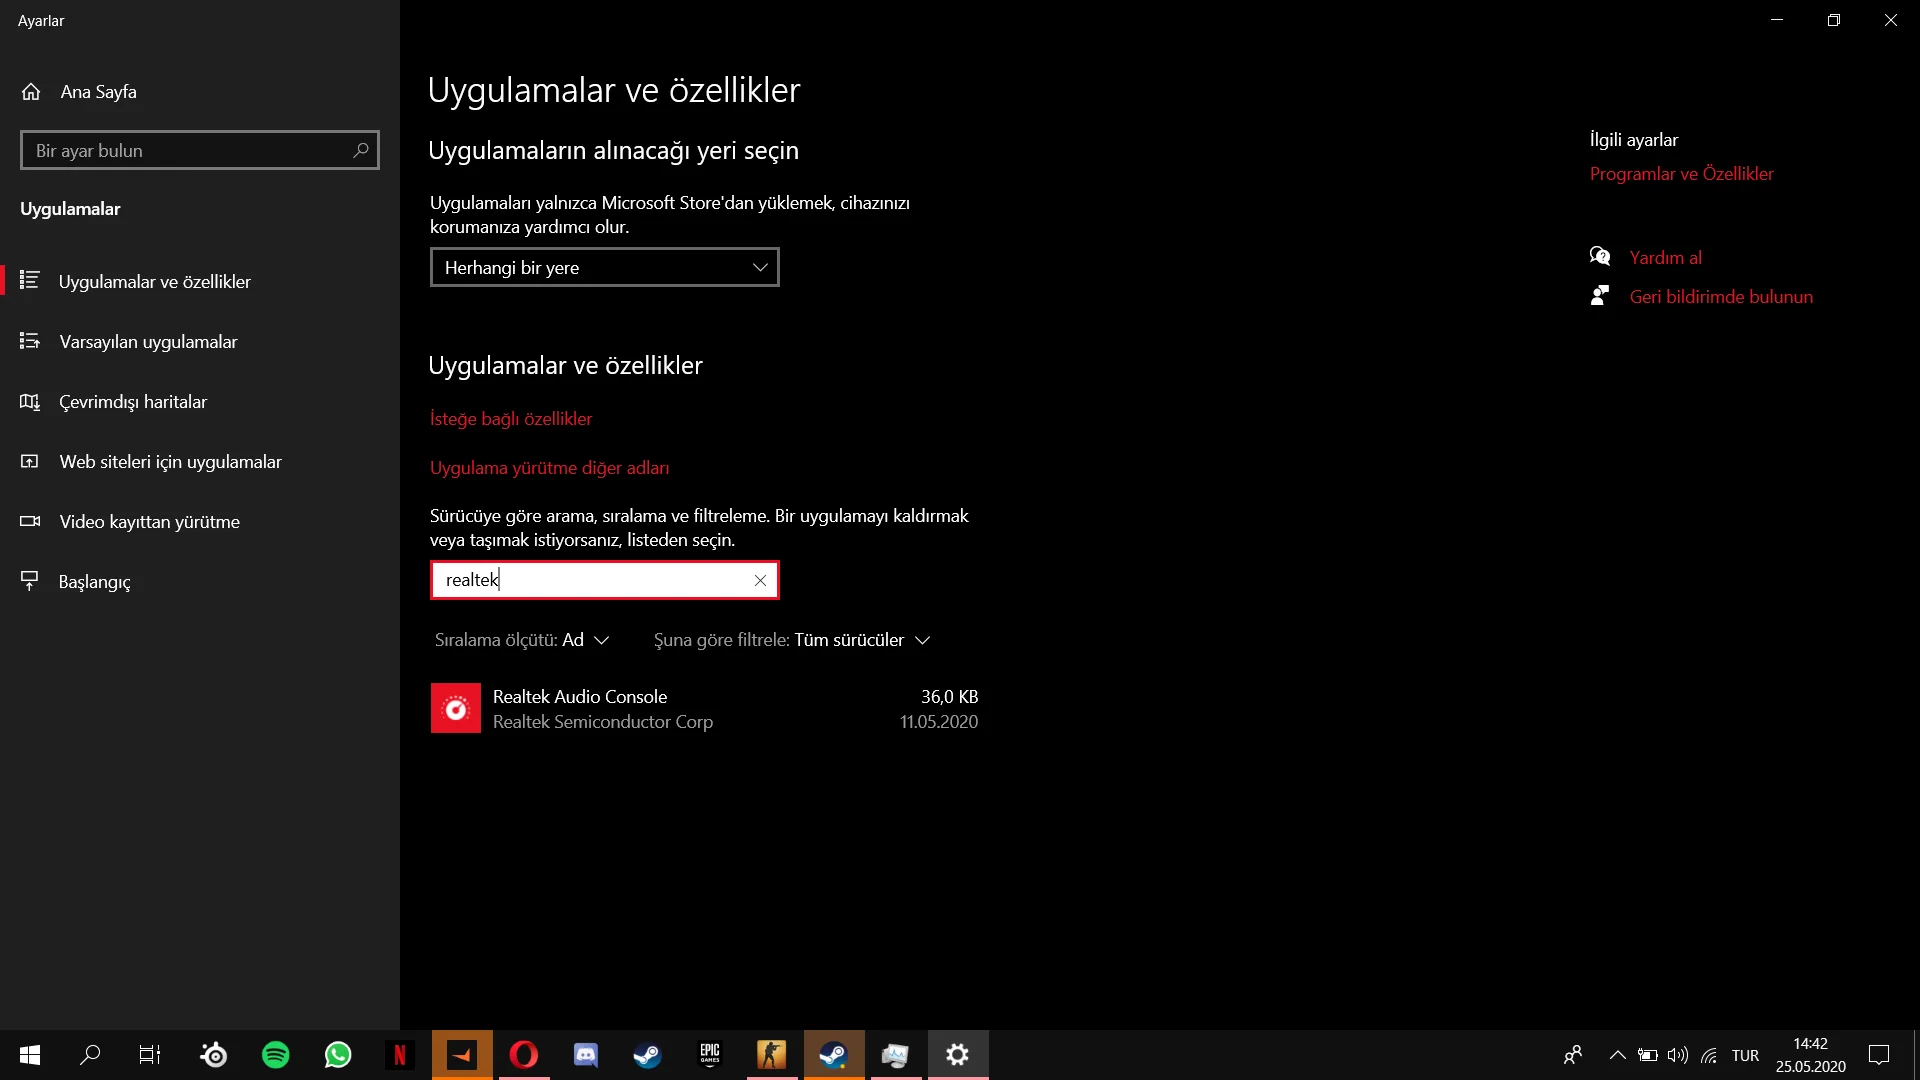Screen dimensions: 1920x1080
Task: Open Discord from the taskbar
Action: pos(585,1055)
